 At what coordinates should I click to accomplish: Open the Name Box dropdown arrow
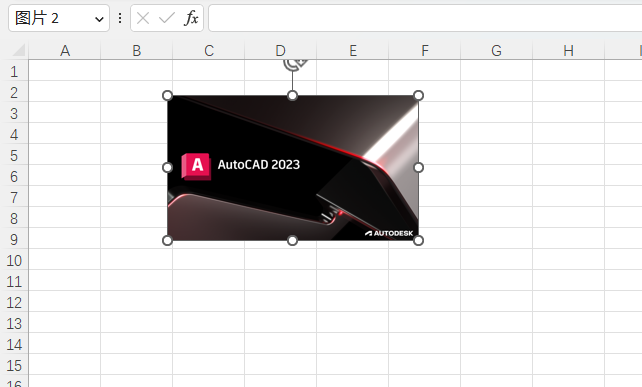pos(99,19)
